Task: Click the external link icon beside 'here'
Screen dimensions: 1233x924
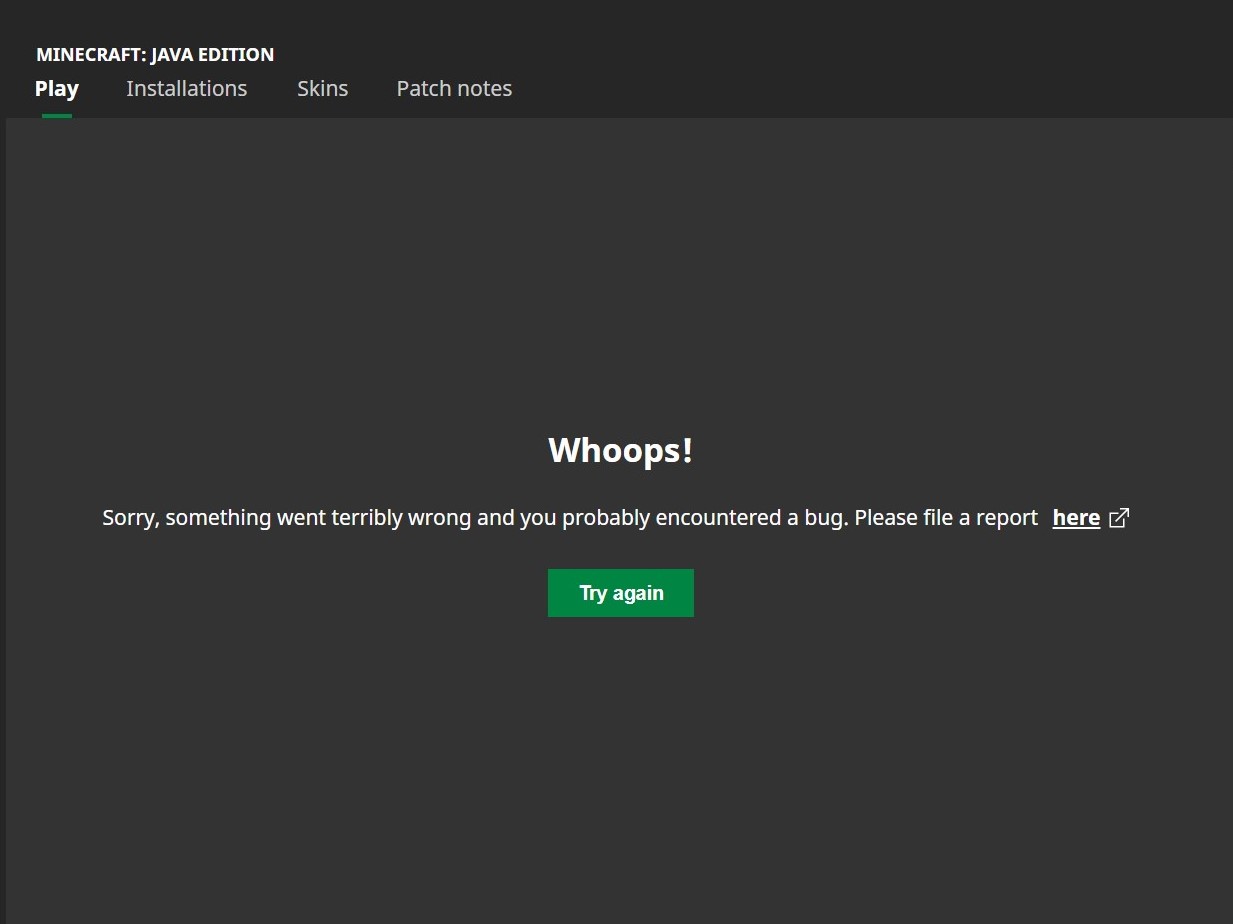Action: click(1120, 518)
